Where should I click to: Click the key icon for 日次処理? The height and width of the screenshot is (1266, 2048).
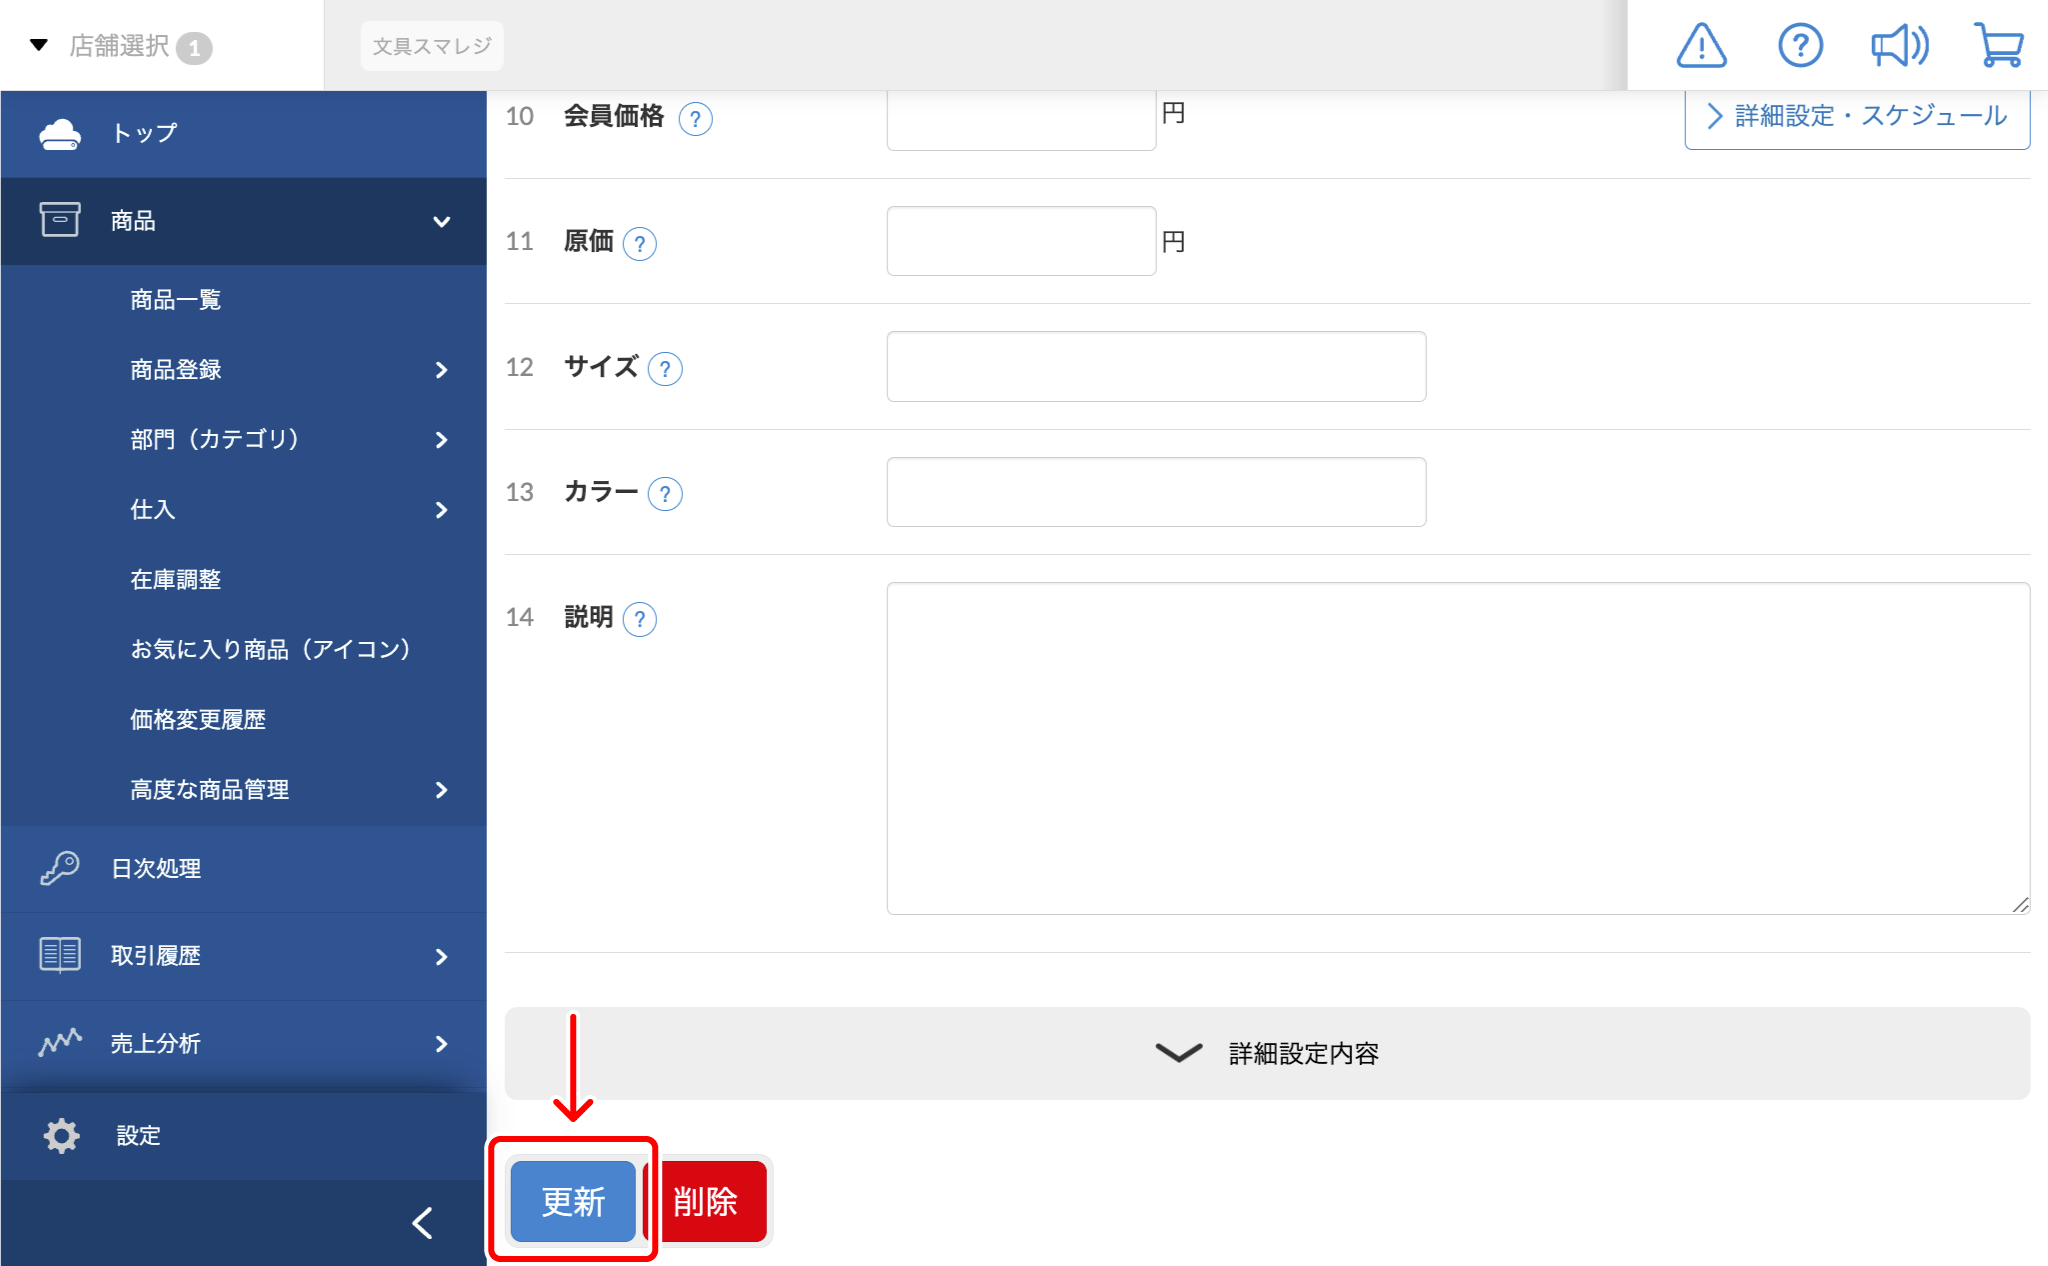(x=60, y=868)
